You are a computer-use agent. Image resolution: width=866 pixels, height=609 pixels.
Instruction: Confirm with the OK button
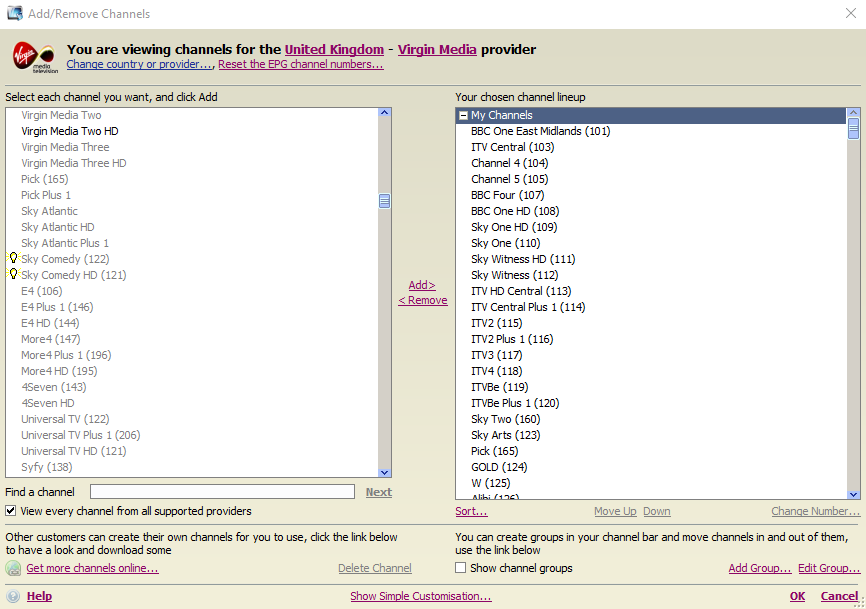[x=797, y=596]
